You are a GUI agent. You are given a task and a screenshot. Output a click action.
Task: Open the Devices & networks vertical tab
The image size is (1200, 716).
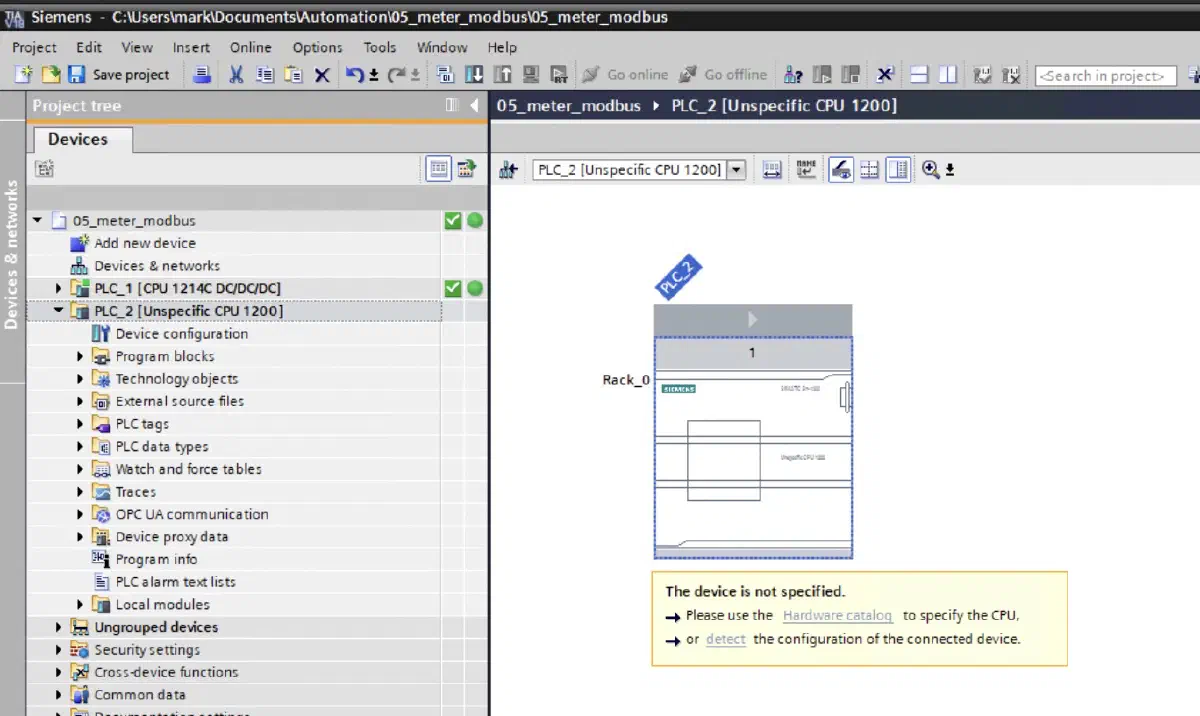click(12, 254)
